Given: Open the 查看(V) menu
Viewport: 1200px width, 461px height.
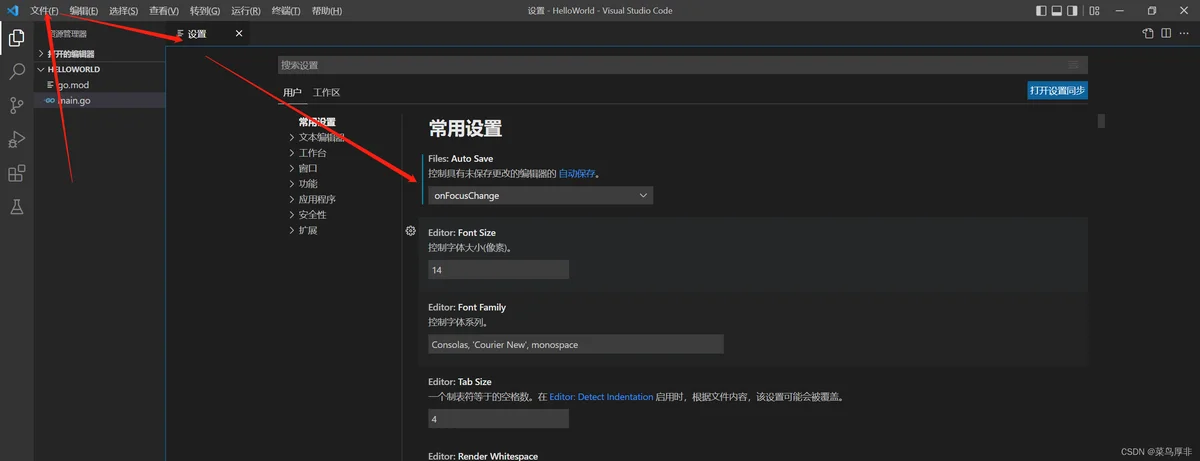Looking at the screenshot, I should point(164,10).
